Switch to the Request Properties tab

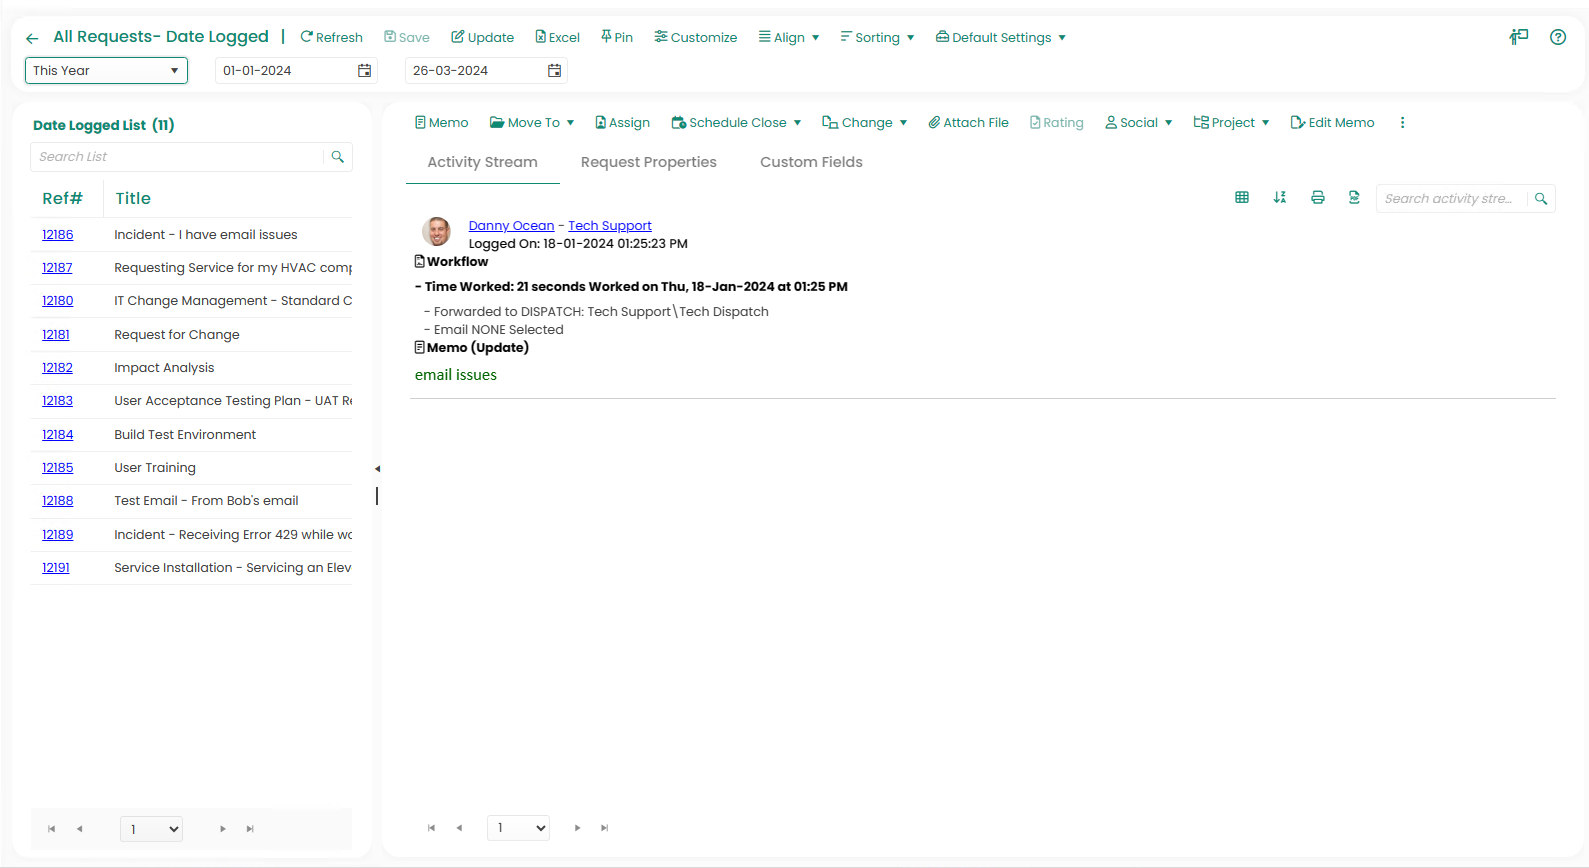(x=648, y=162)
